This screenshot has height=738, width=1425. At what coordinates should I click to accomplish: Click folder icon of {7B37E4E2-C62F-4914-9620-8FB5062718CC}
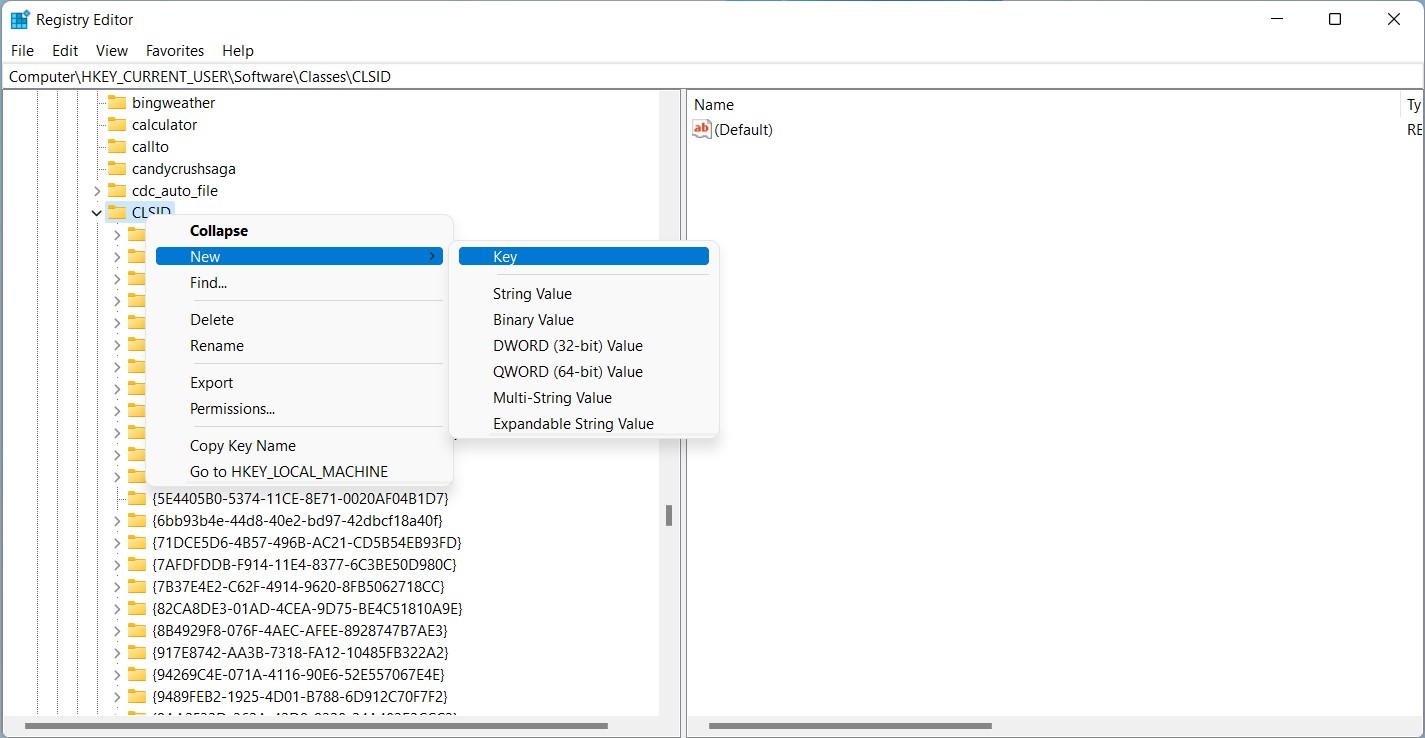click(137, 586)
